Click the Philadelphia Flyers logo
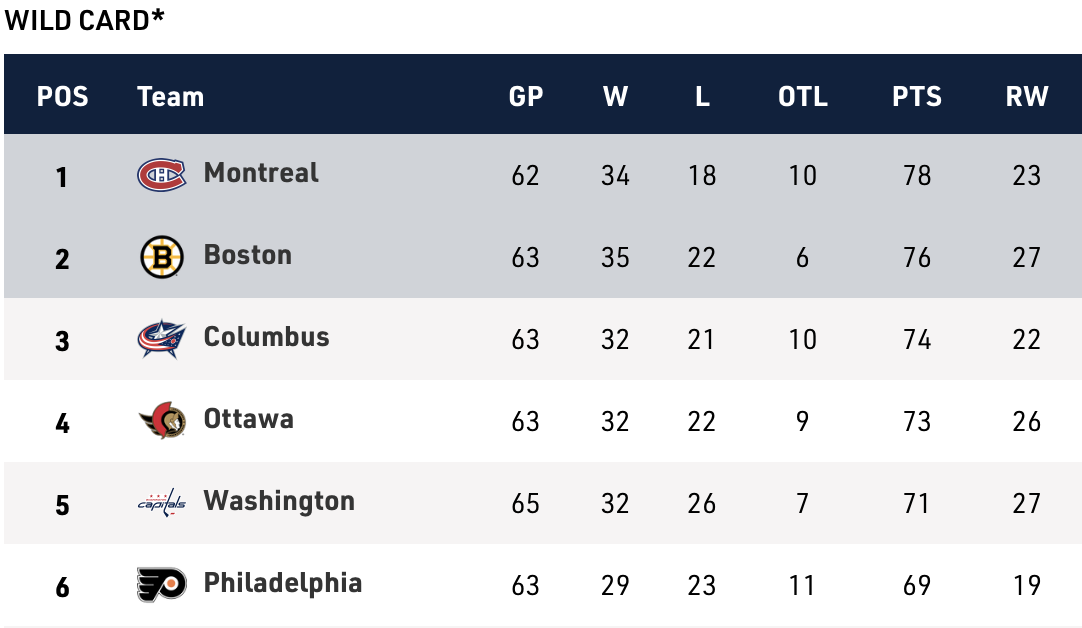This screenshot has height=628, width=1082. [161, 584]
